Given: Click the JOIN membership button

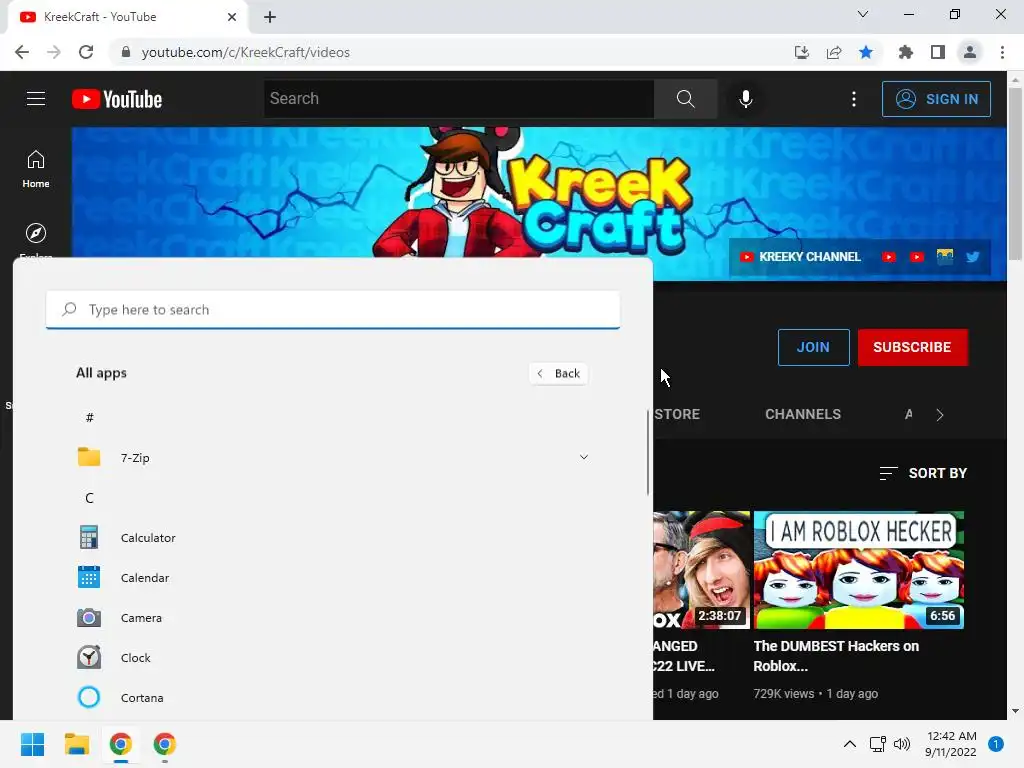Looking at the screenshot, I should tap(813, 347).
